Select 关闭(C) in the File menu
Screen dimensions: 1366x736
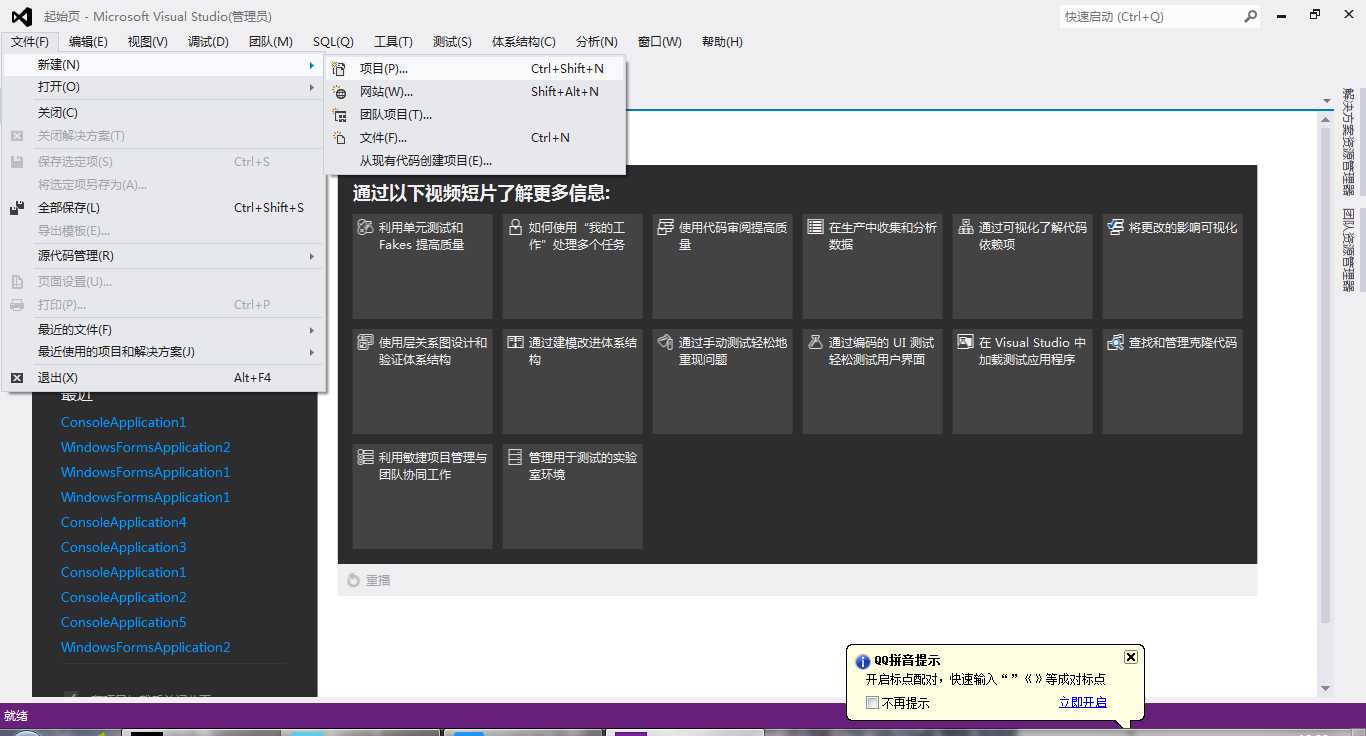coord(165,113)
